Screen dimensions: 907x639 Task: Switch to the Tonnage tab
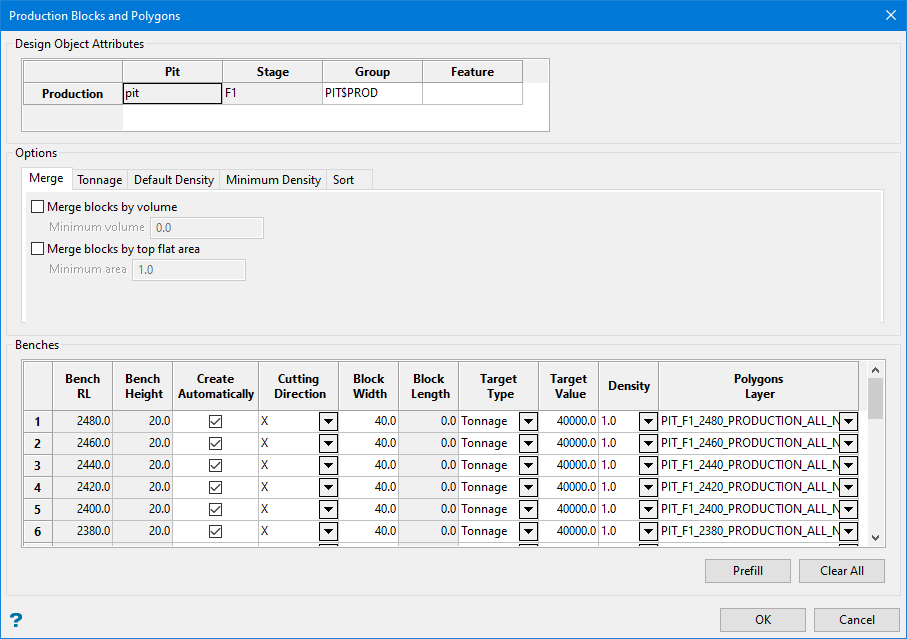coord(100,180)
